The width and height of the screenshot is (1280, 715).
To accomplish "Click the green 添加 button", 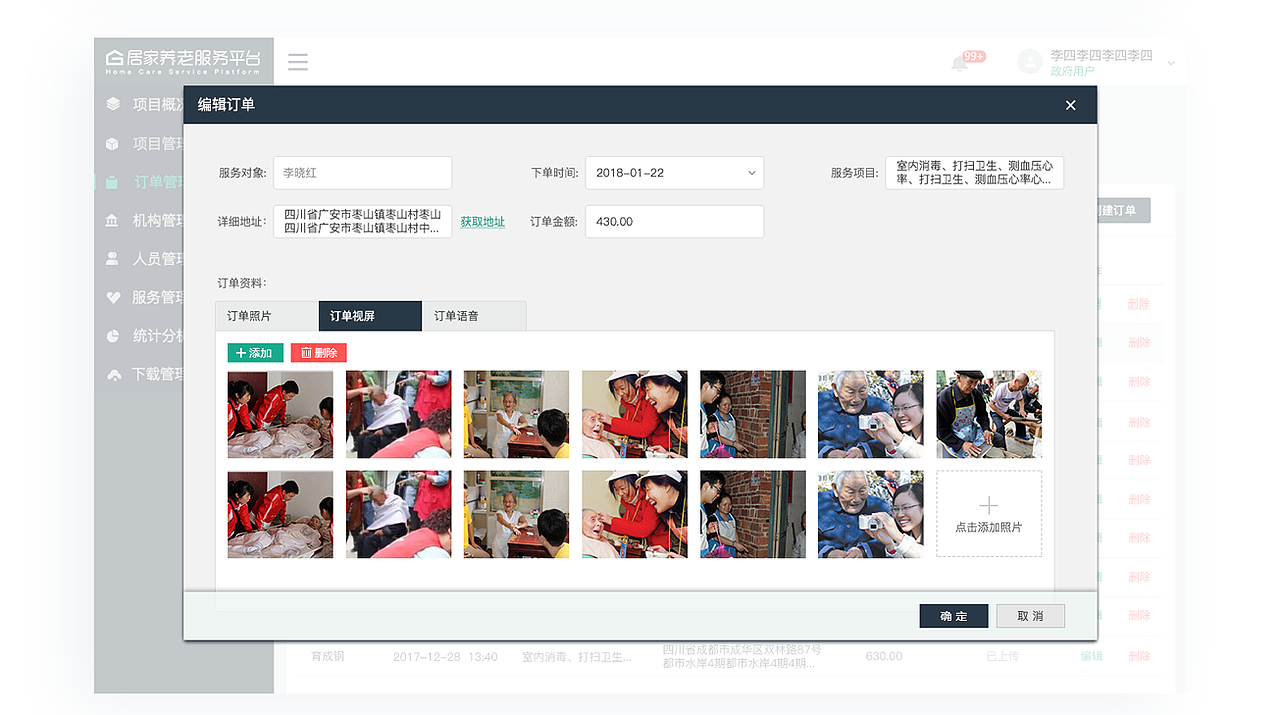I will click(x=254, y=352).
